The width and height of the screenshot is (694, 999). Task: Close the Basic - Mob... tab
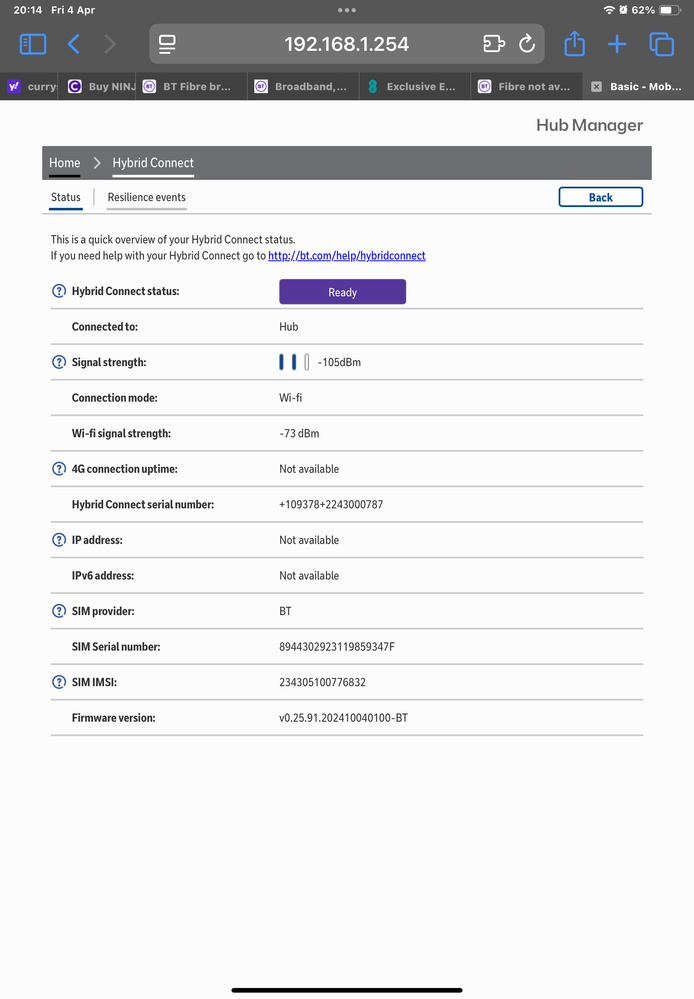(597, 87)
